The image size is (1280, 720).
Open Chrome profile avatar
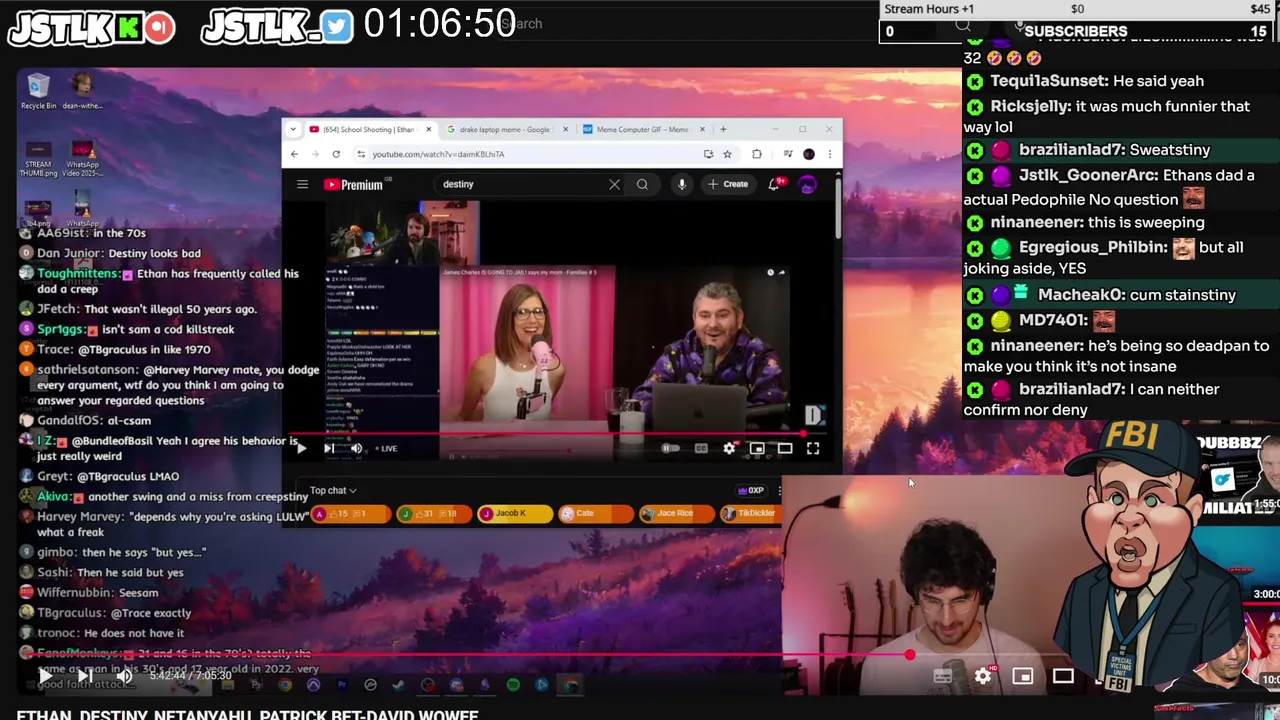pos(809,154)
